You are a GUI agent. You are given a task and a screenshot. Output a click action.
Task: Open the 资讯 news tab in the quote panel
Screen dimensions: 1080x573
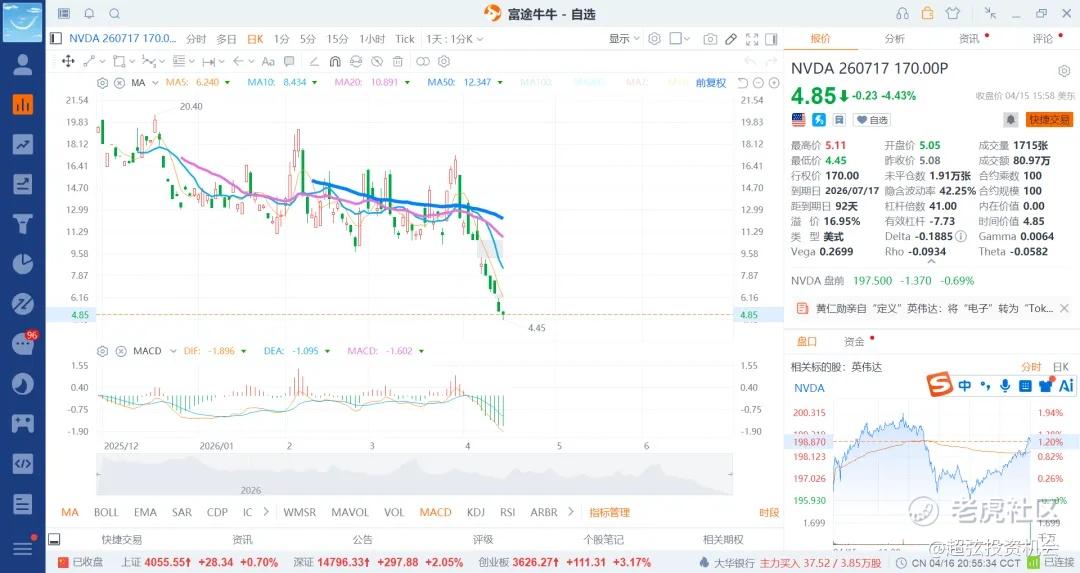[969, 39]
